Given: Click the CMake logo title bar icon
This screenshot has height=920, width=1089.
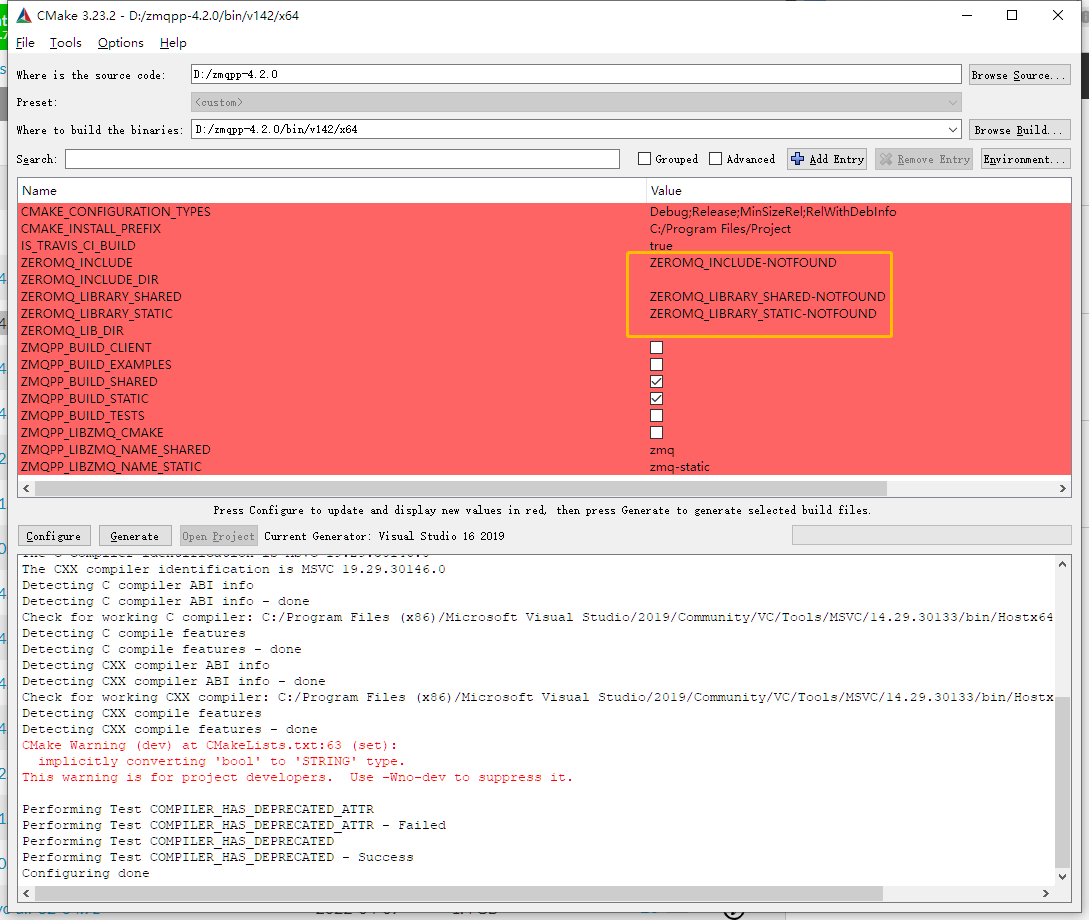Looking at the screenshot, I should tap(24, 15).
